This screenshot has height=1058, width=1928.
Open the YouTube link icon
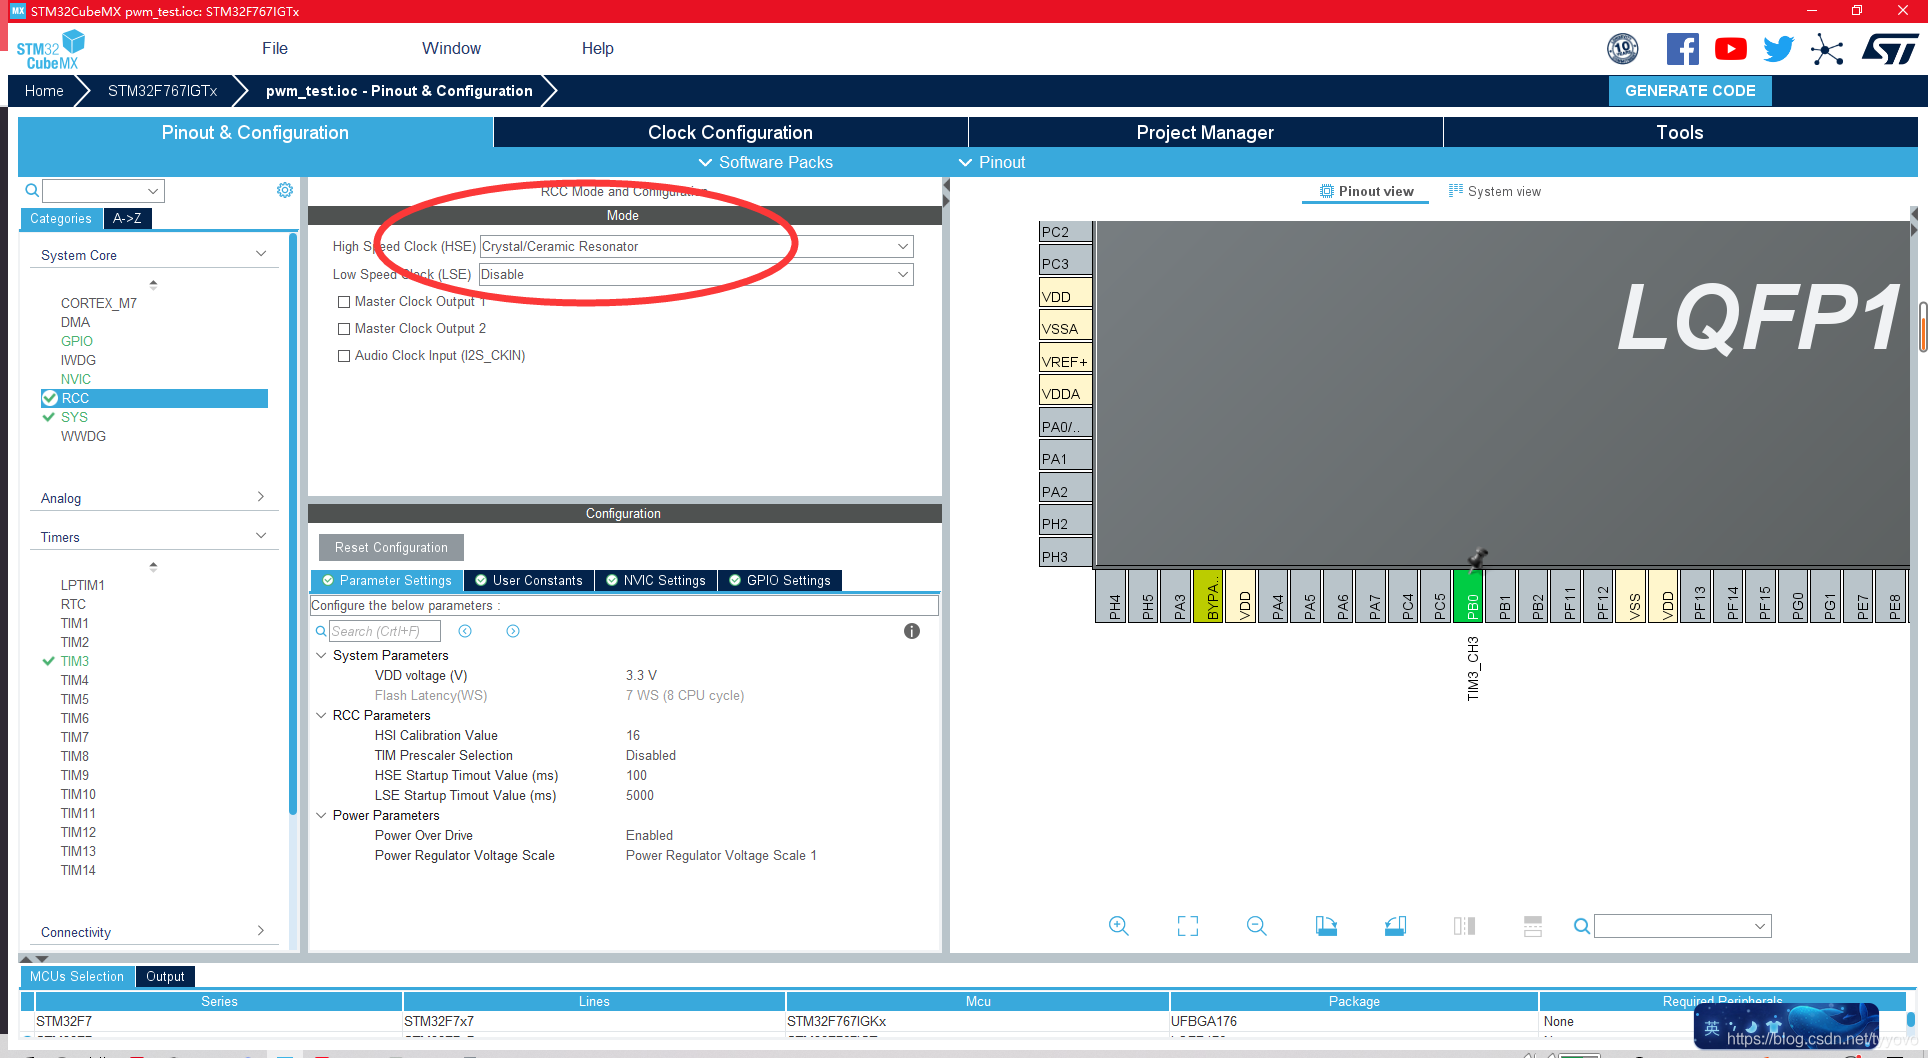[x=1731, y=49]
